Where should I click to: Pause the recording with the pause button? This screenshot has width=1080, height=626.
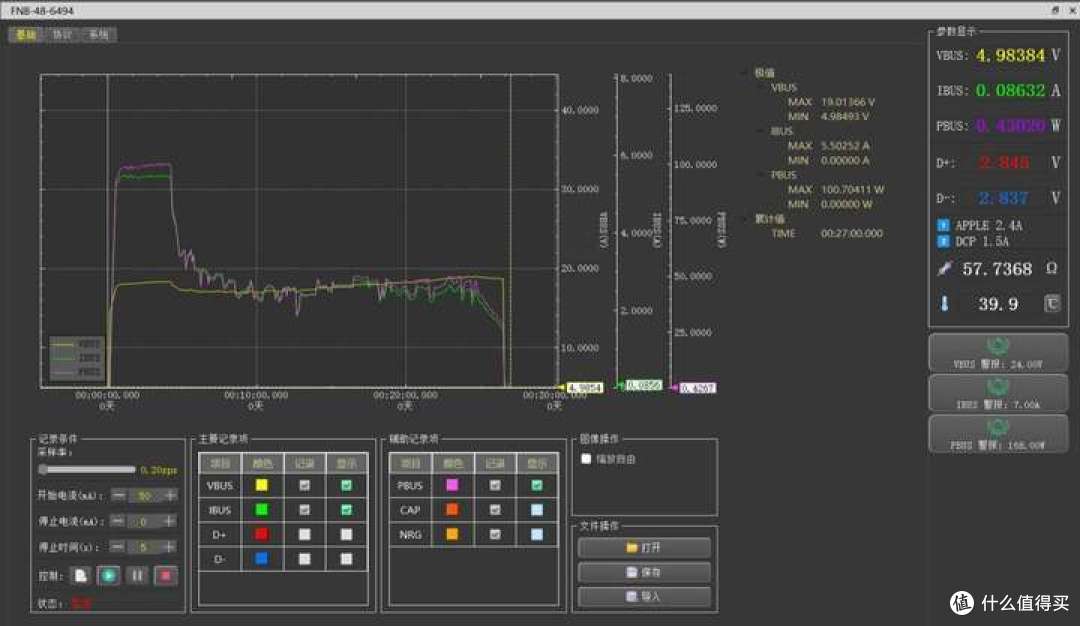coord(137,576)
